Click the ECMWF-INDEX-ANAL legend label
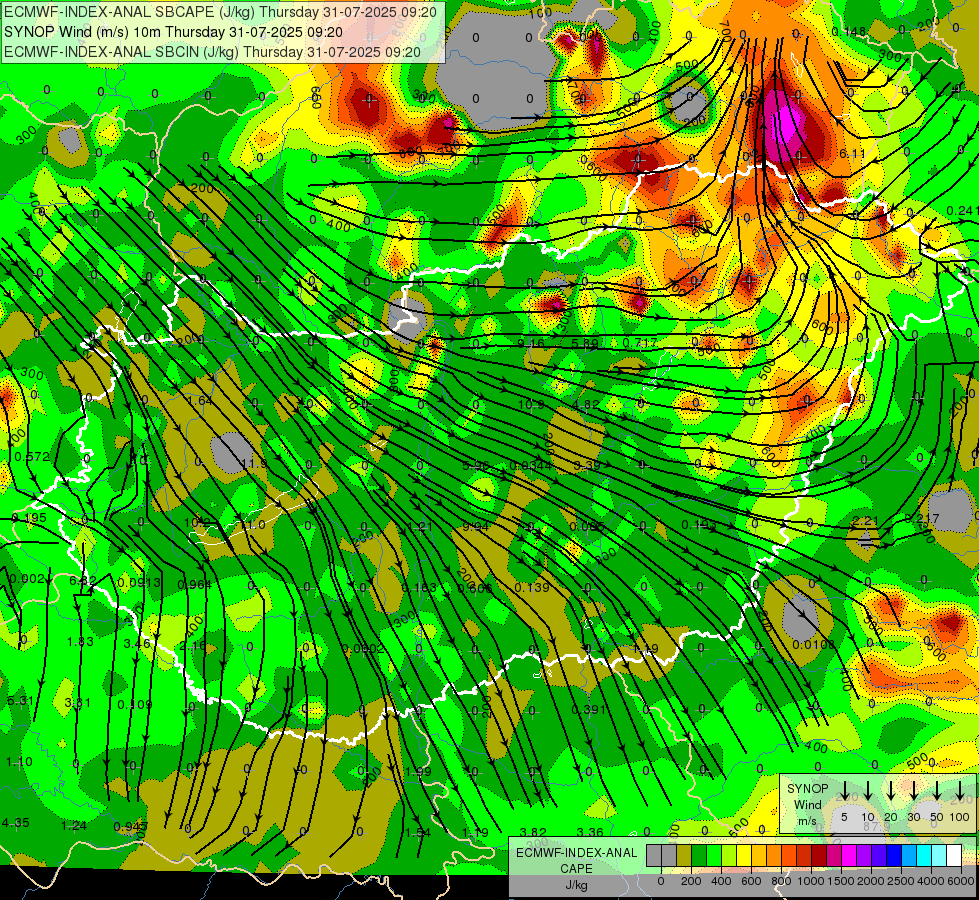Screen dimensions: 979x900 (x=576, y=853)
